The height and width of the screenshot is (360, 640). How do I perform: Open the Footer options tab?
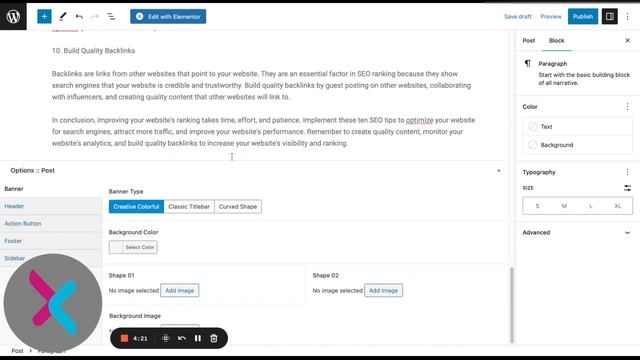(x=51, y=241)
